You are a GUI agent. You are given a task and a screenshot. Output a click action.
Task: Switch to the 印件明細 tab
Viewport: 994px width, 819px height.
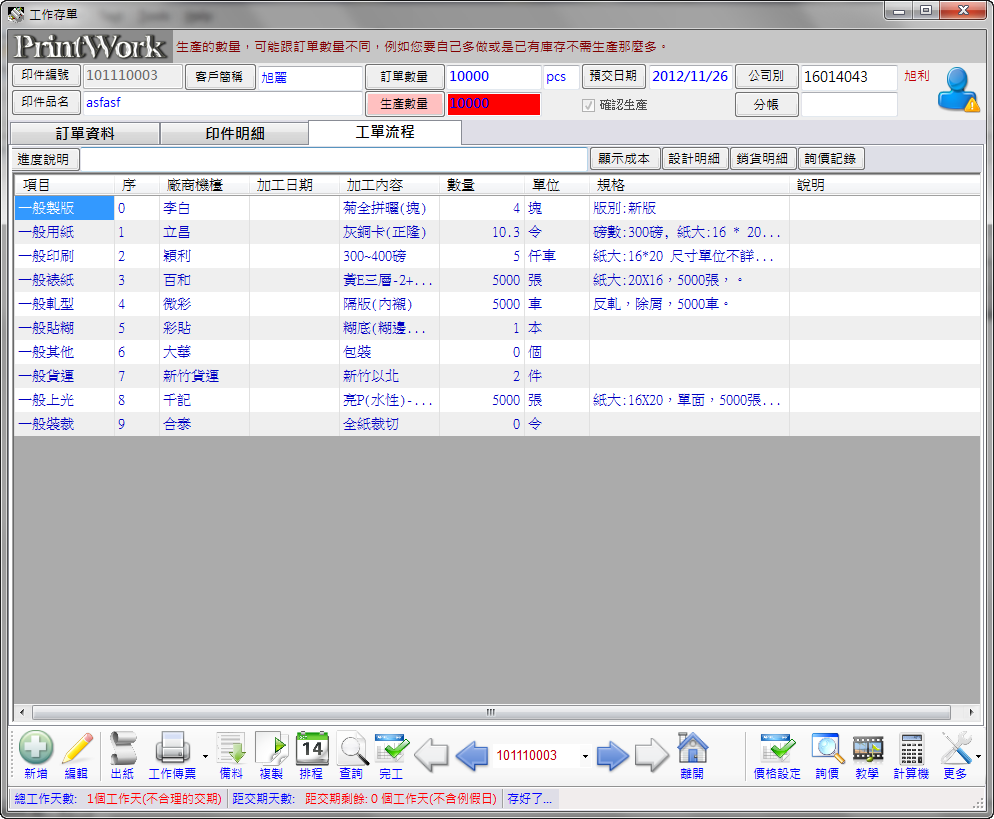point(235,134)
